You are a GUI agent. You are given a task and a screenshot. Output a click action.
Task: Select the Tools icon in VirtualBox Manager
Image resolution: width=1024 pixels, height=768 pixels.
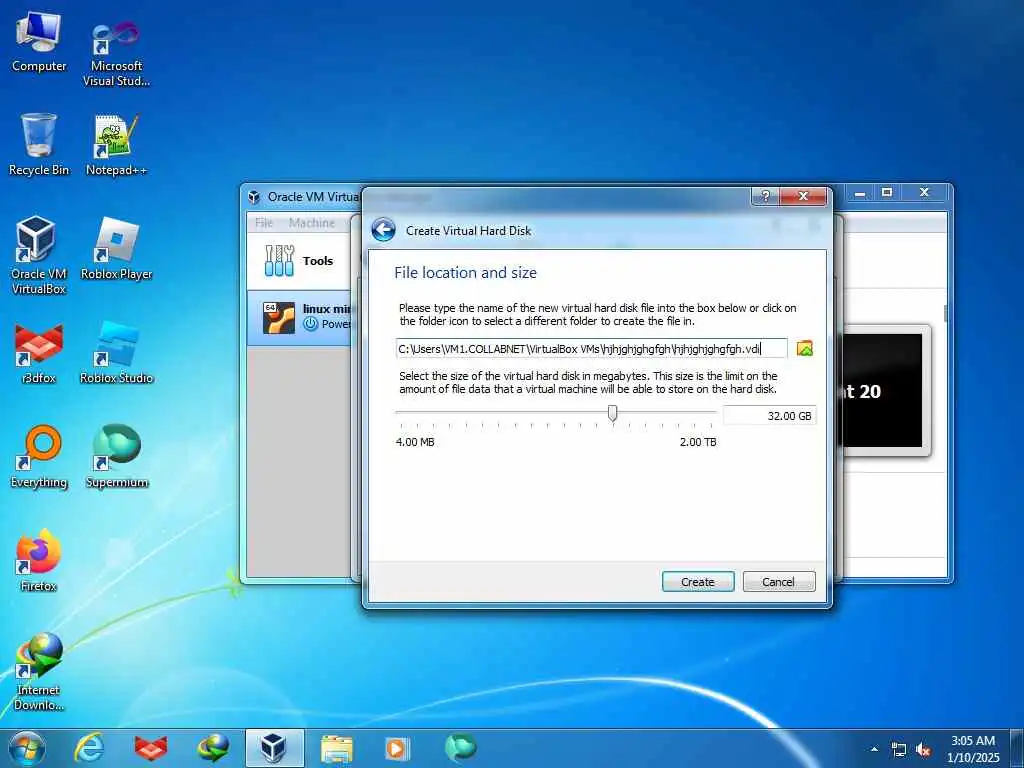coord(280,261)
